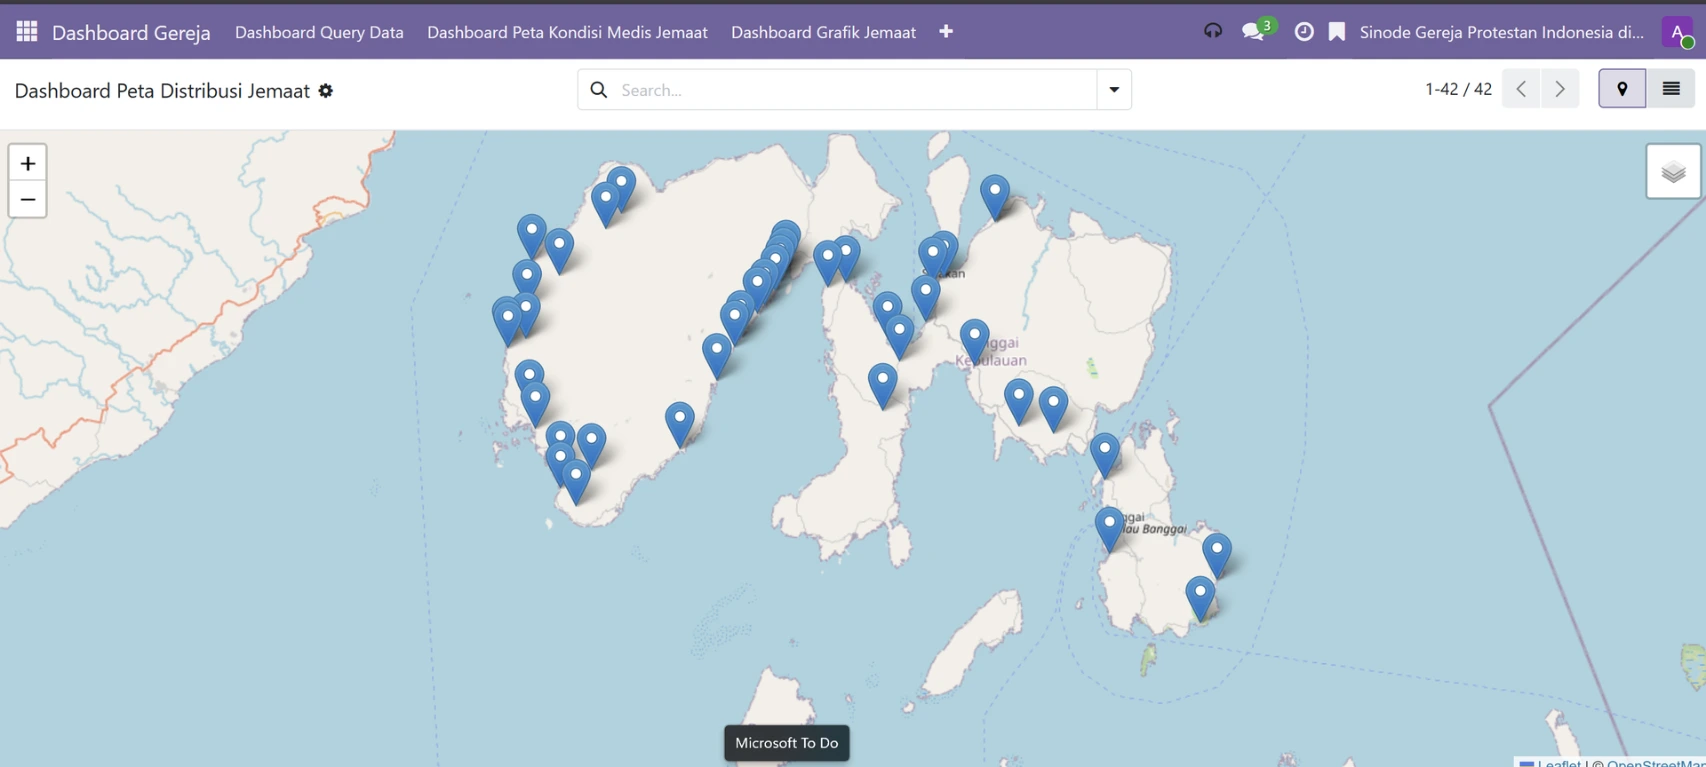Screen dimensions: 1706x767
Task: Open the user avatar menu
Action: 1678,32
